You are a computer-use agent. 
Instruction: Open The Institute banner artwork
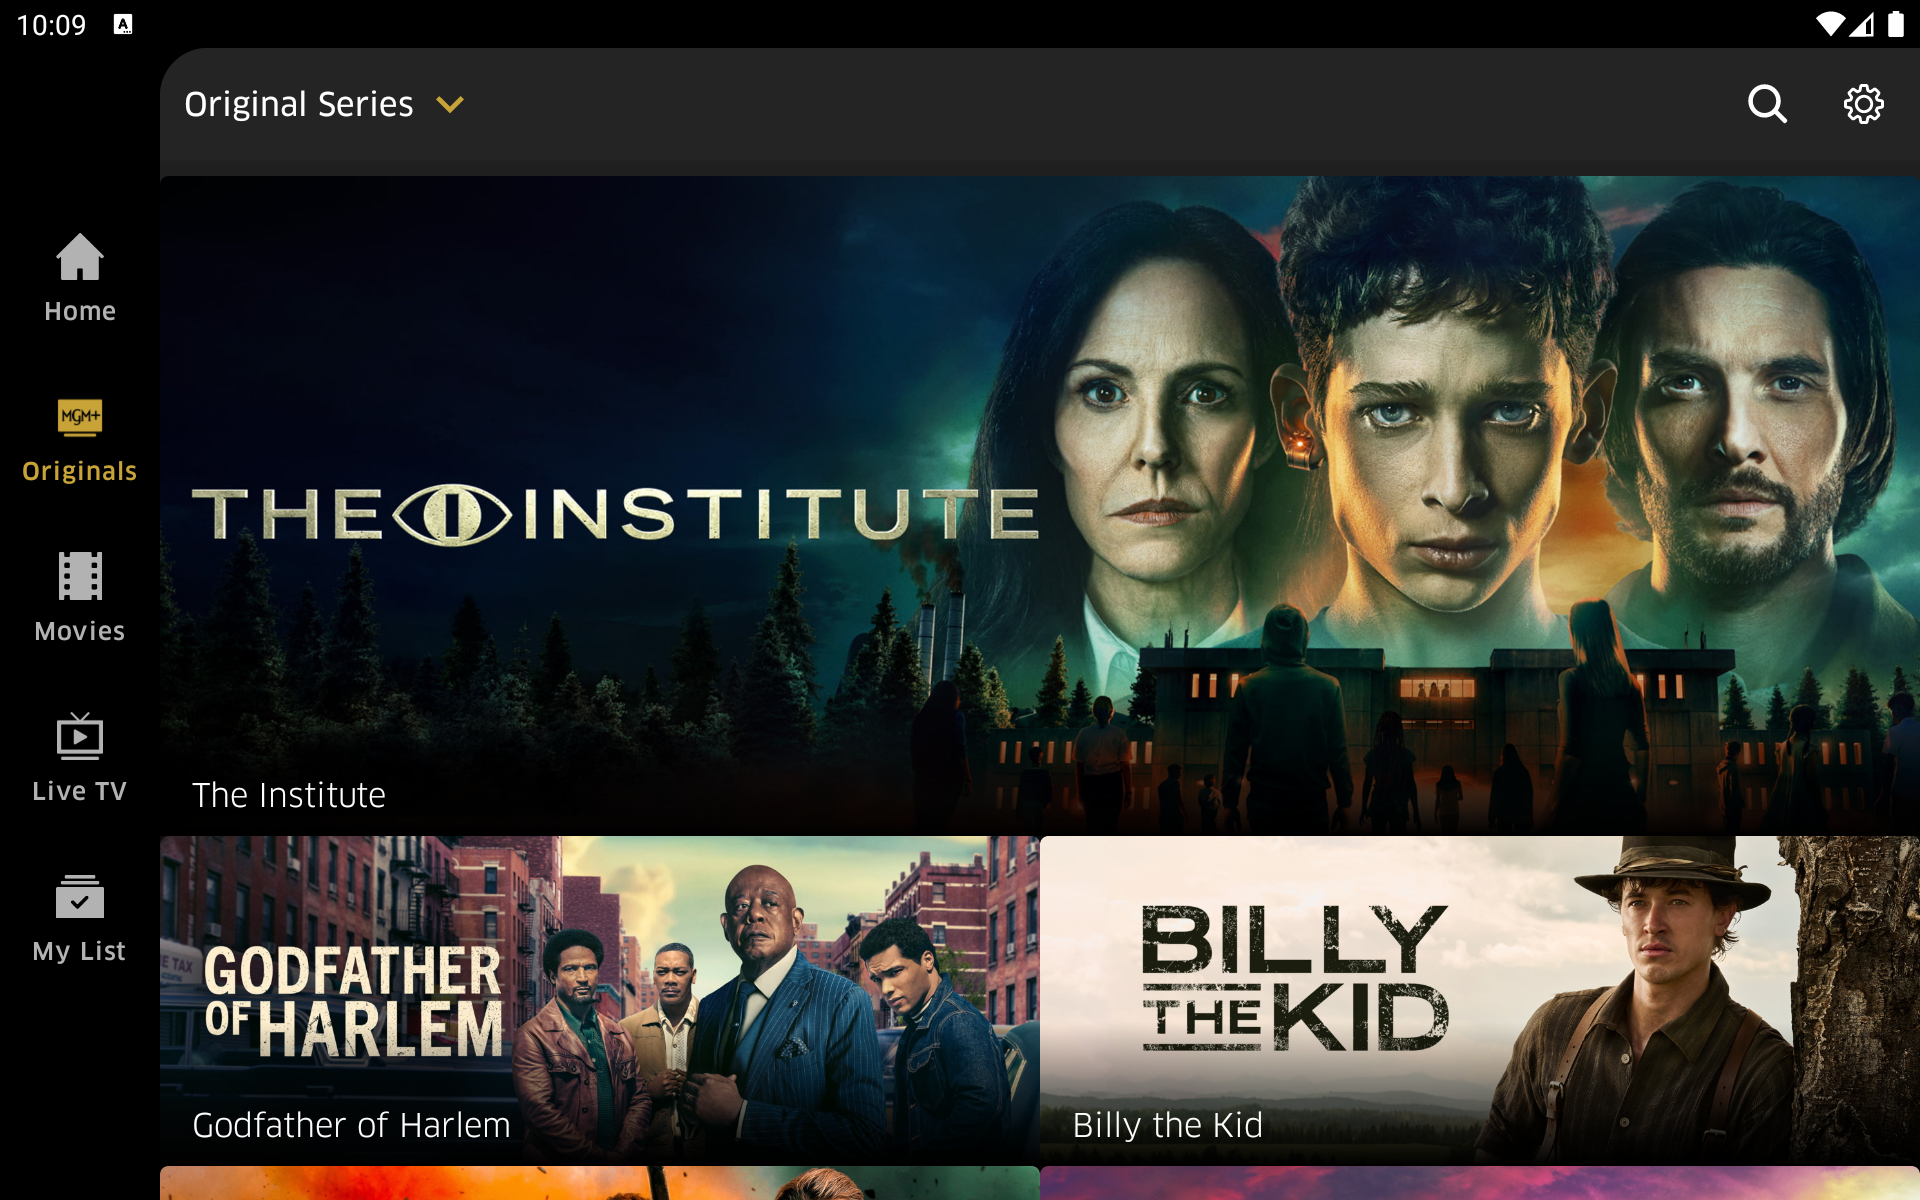pos(1040,505)
